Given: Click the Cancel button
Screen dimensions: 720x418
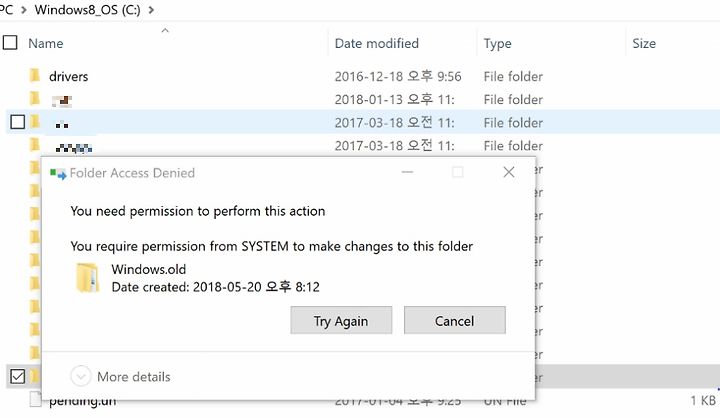Looking at the screenshot, I should pos(455,320).
